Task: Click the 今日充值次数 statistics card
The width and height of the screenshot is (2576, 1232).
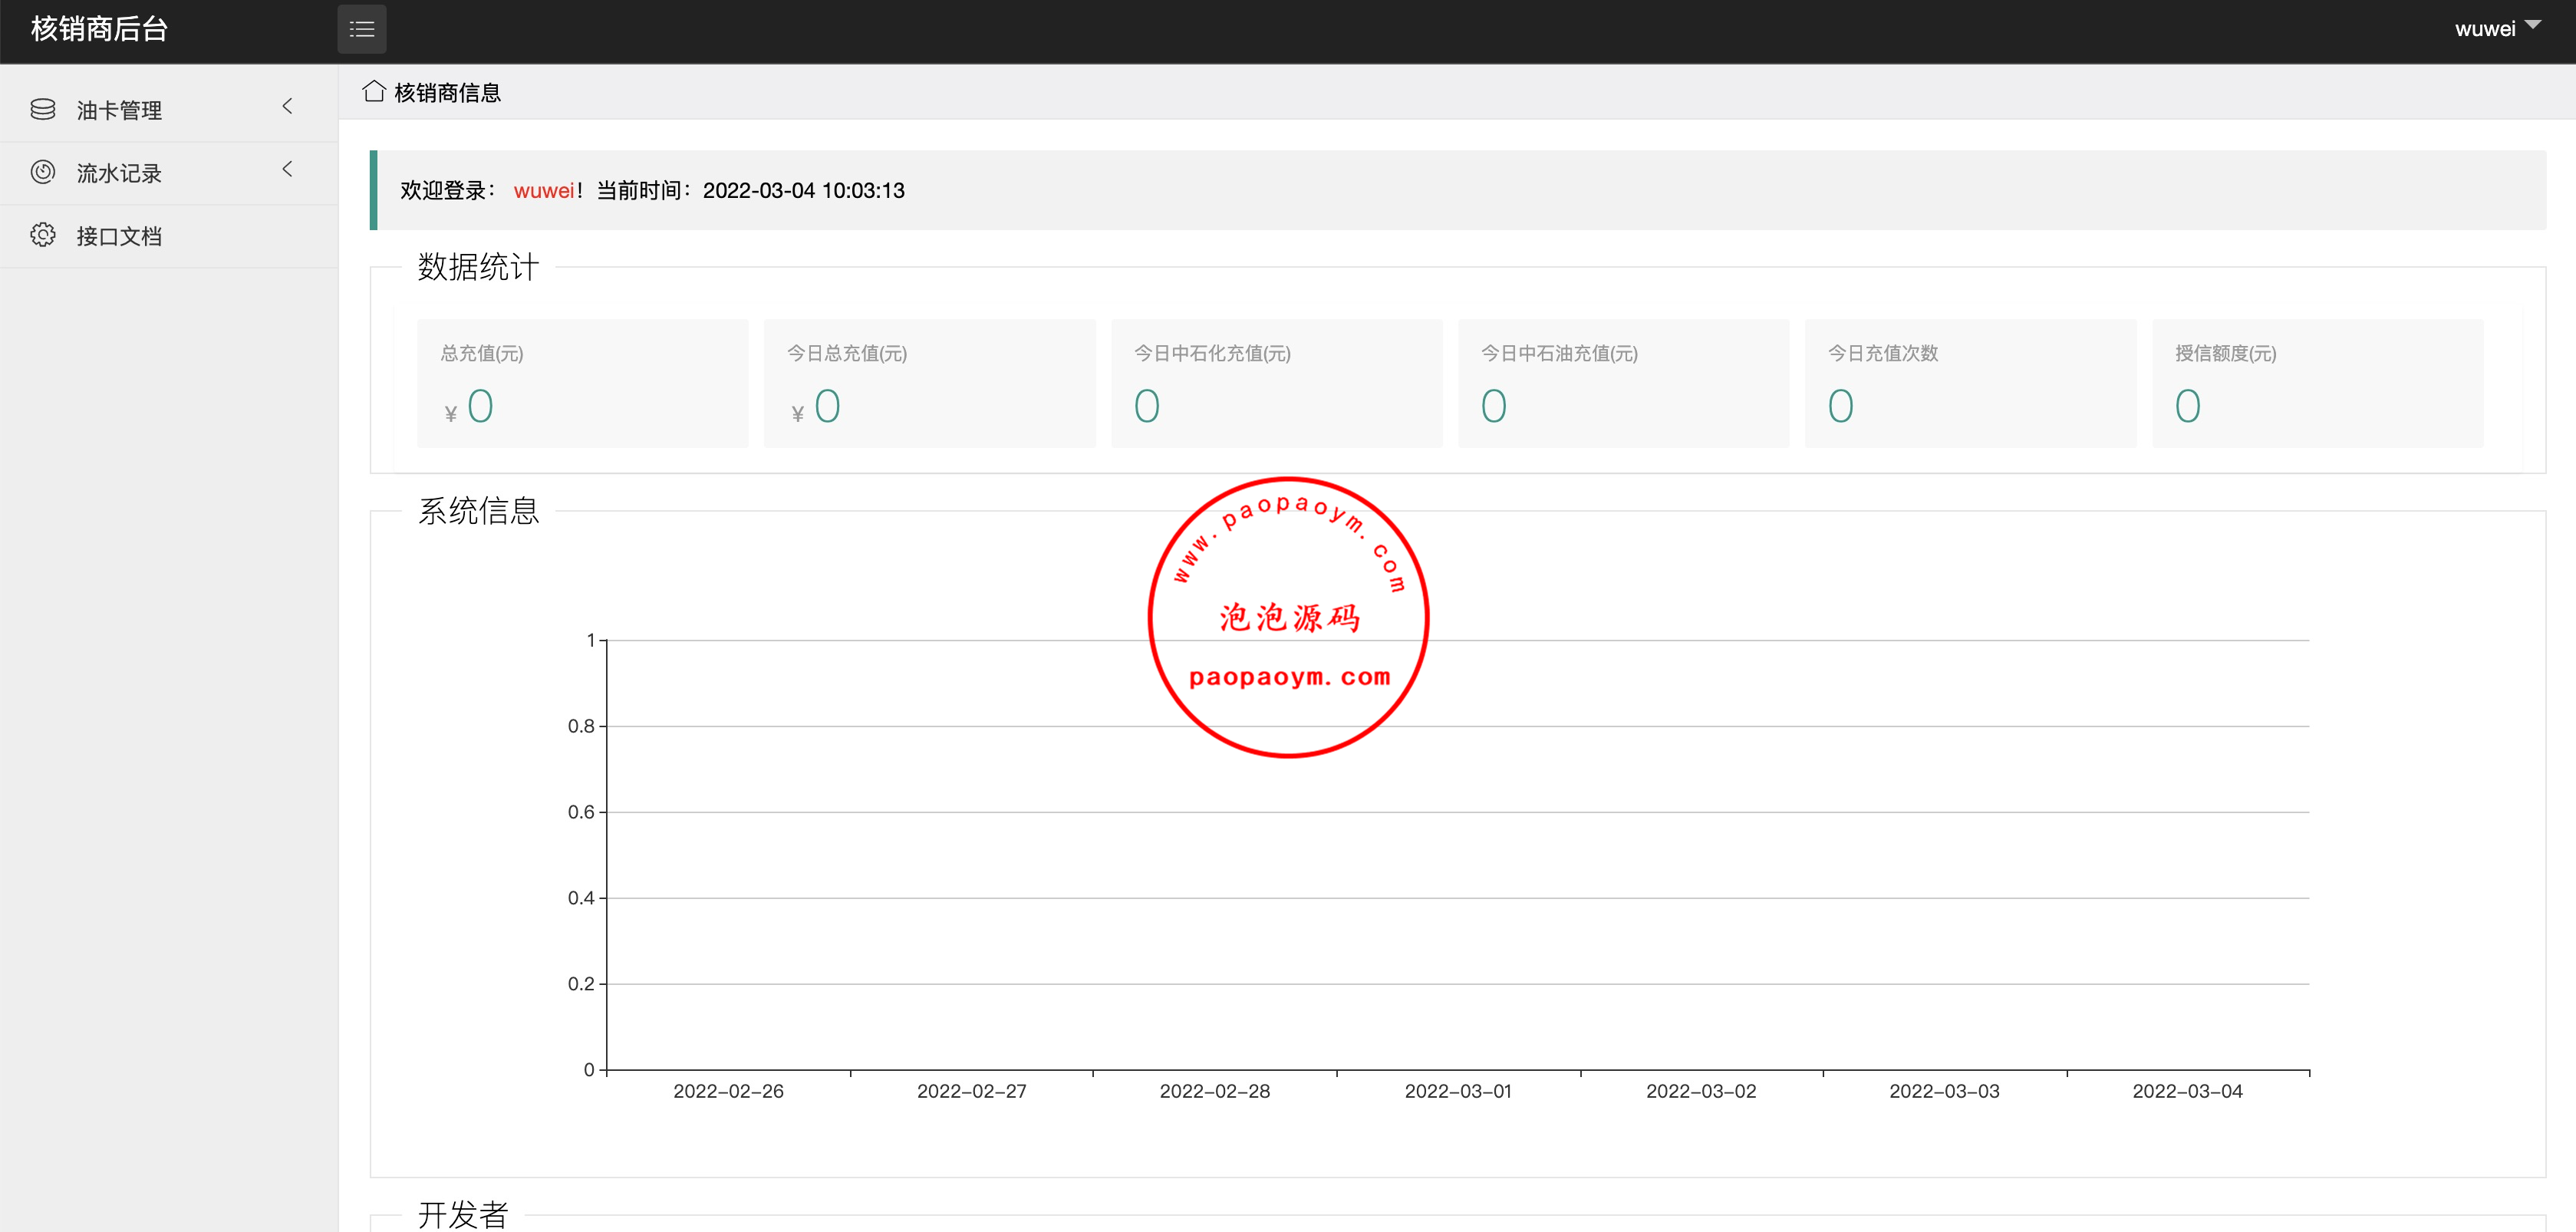Action: pos(1970,383)
